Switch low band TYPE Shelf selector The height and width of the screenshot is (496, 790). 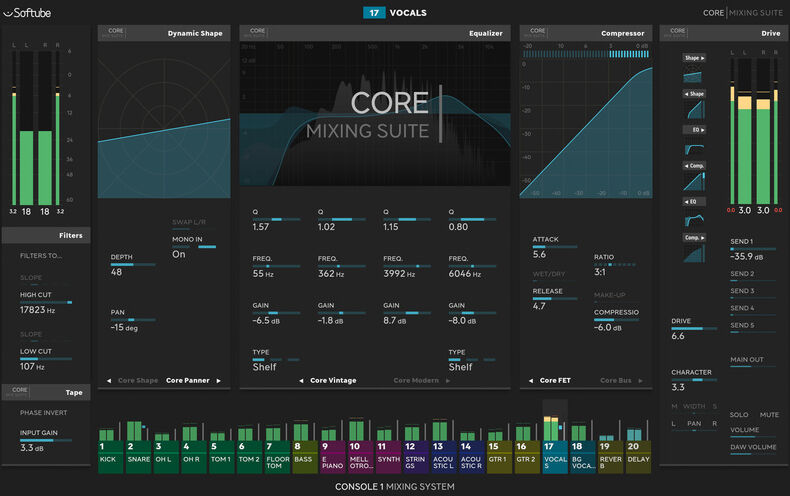point(276,360)
